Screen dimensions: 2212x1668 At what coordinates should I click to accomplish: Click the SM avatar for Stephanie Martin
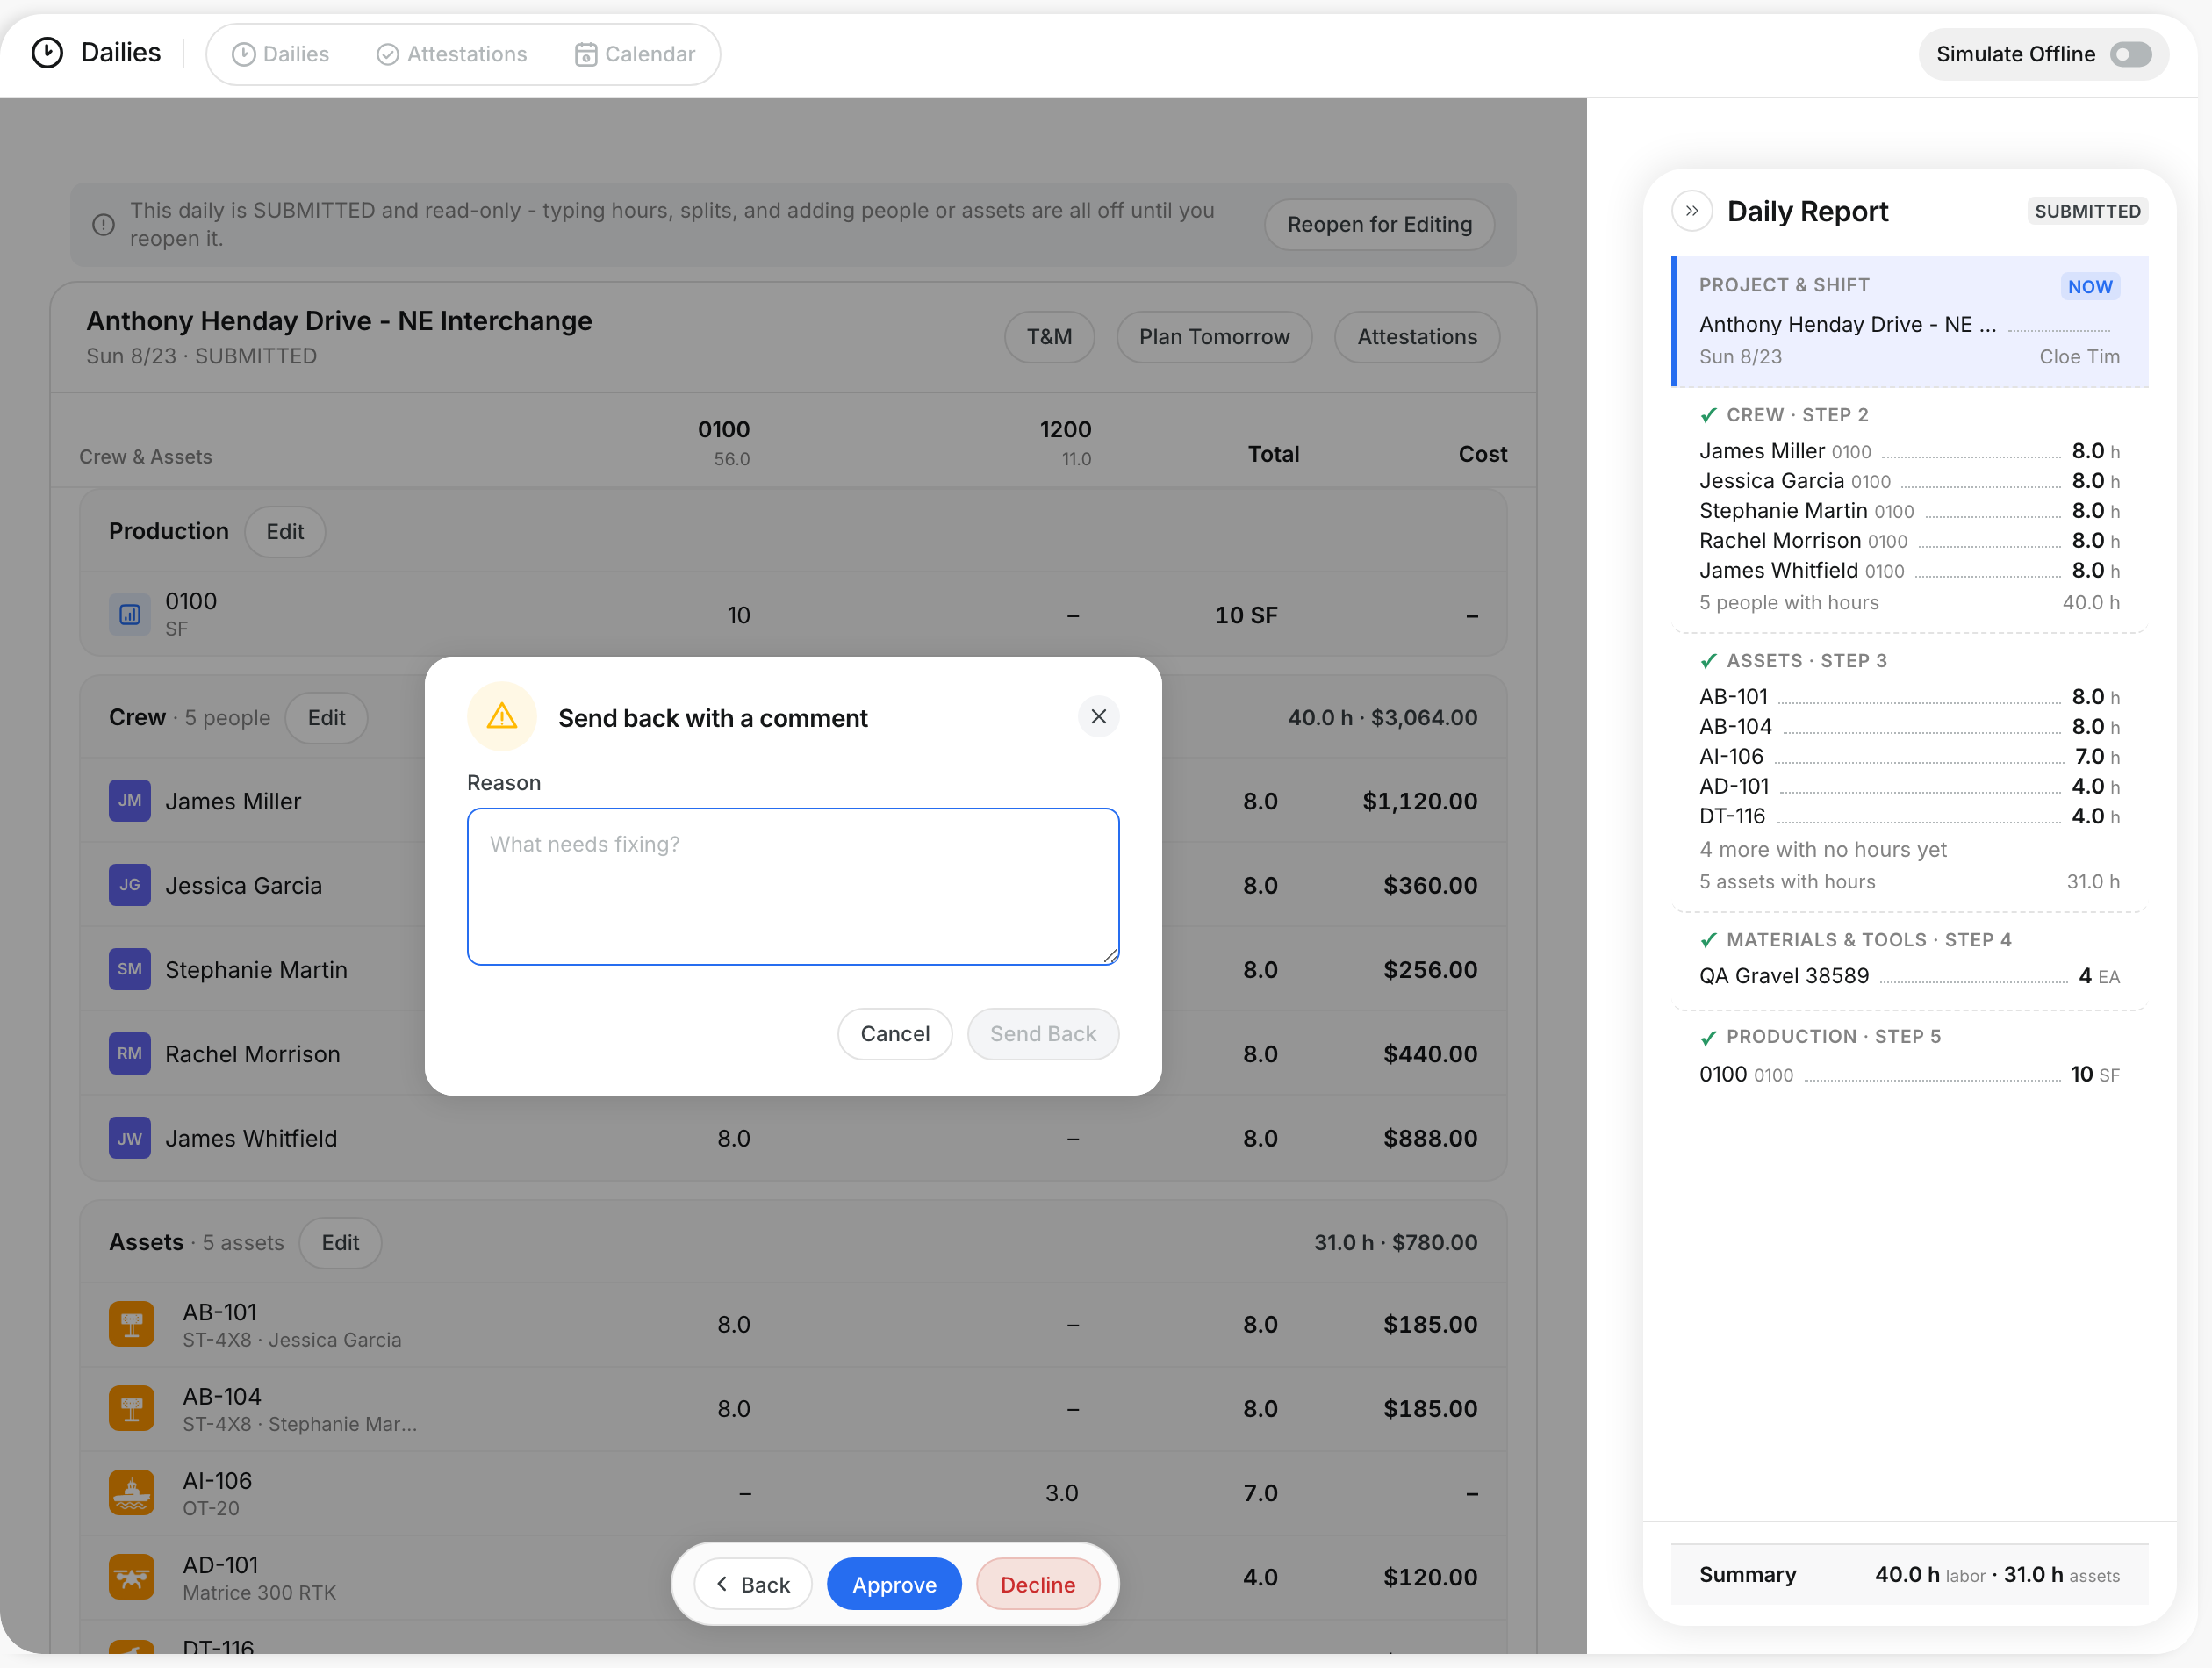coord(130,969)
